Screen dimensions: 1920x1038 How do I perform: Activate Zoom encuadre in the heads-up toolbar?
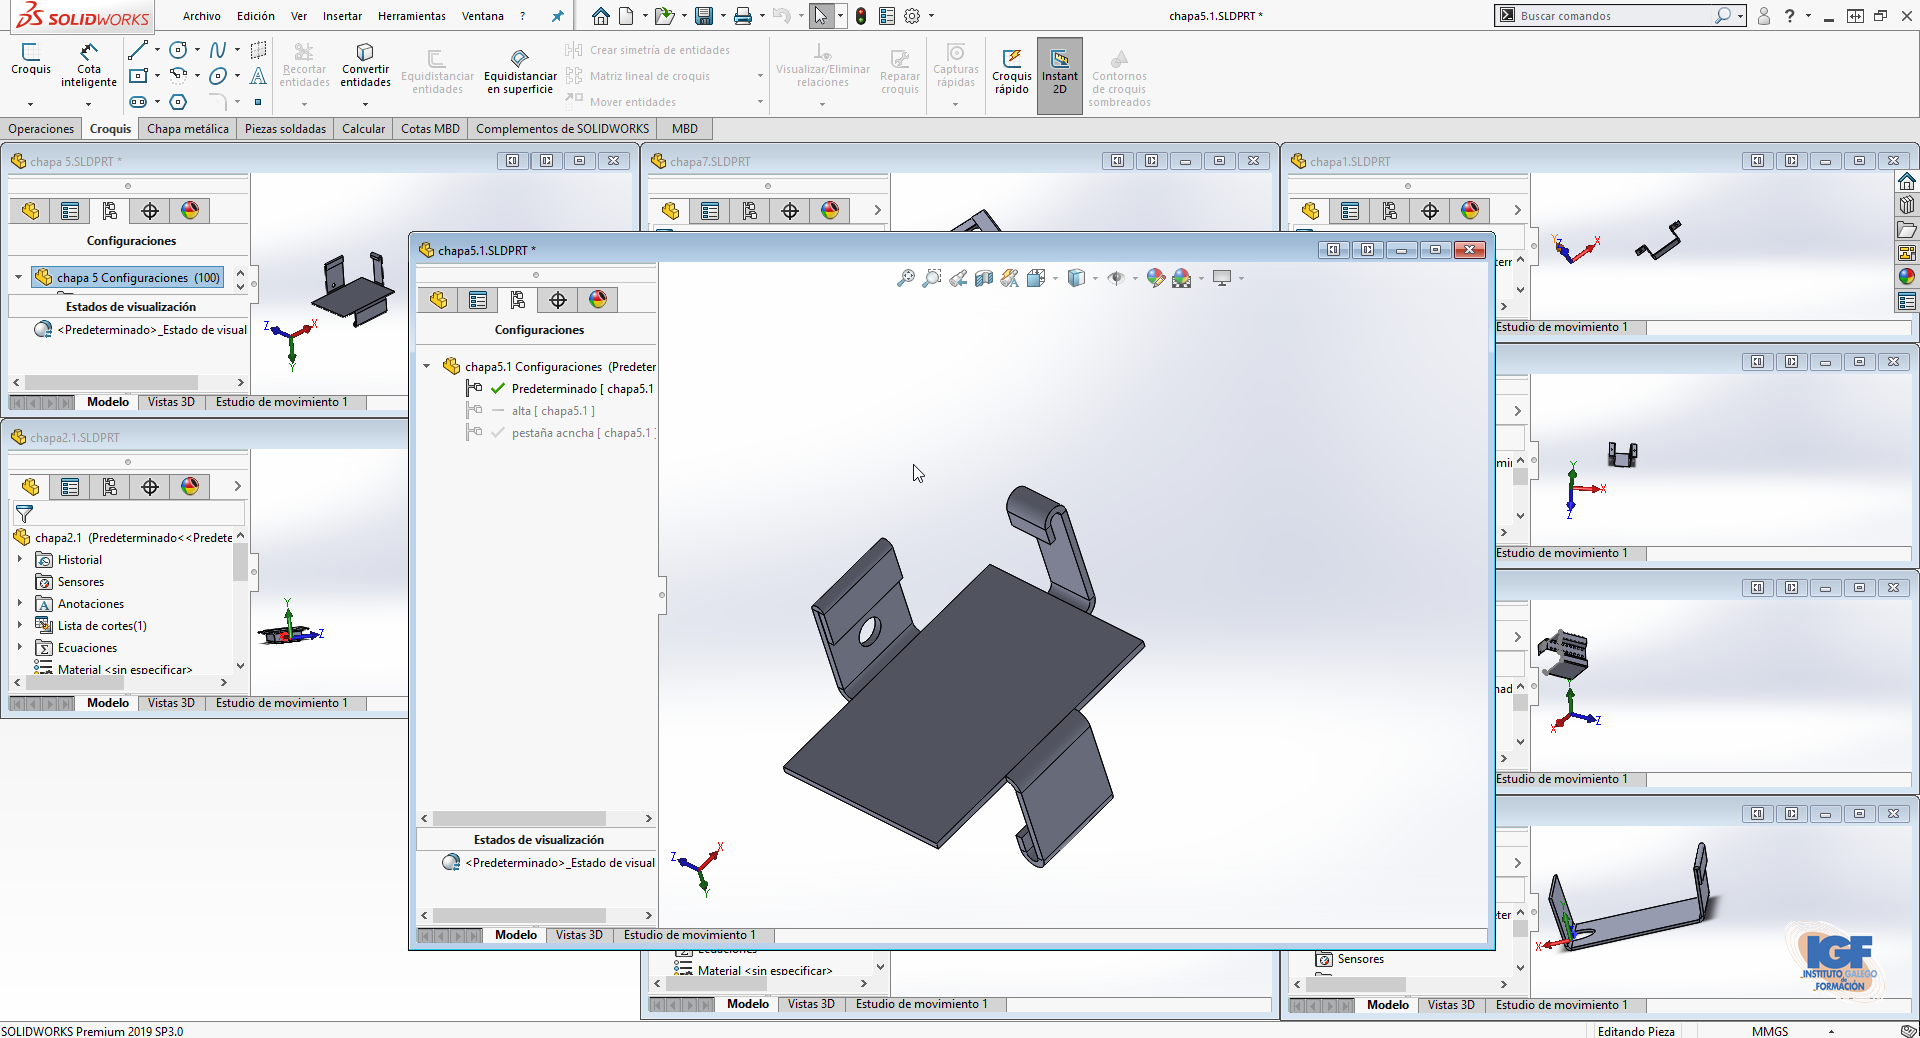click(x=932, y=278)
